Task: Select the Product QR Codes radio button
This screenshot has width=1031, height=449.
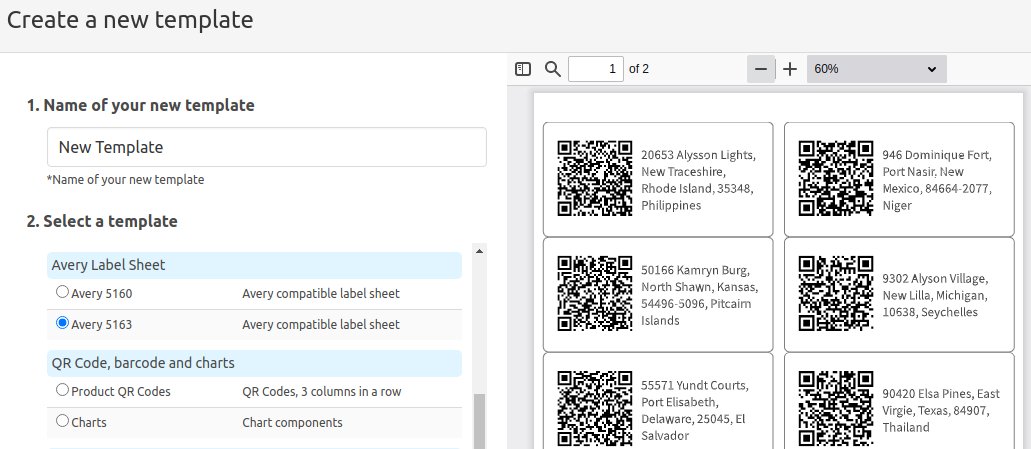Action: pyautogui.click(x=62, y=390)
